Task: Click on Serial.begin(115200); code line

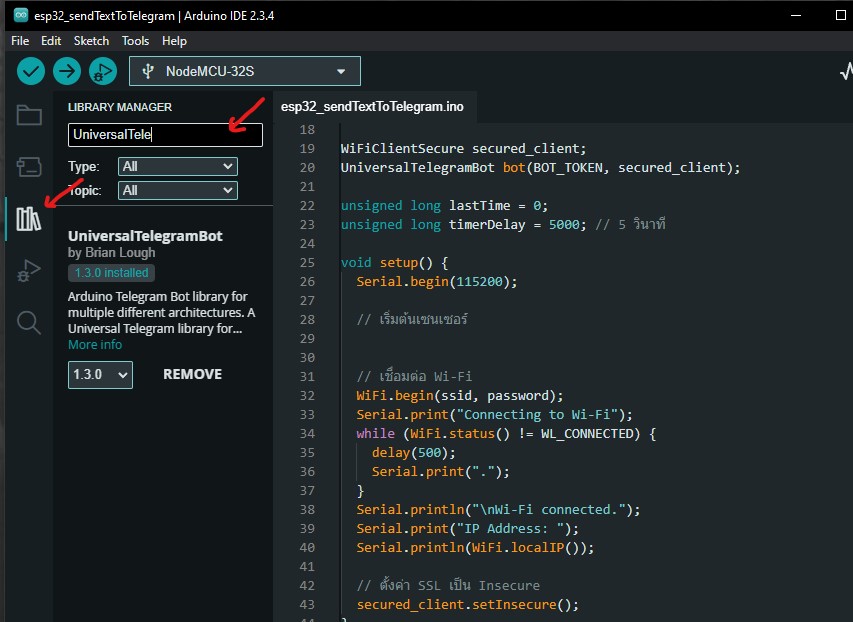Action: (436, 281)
